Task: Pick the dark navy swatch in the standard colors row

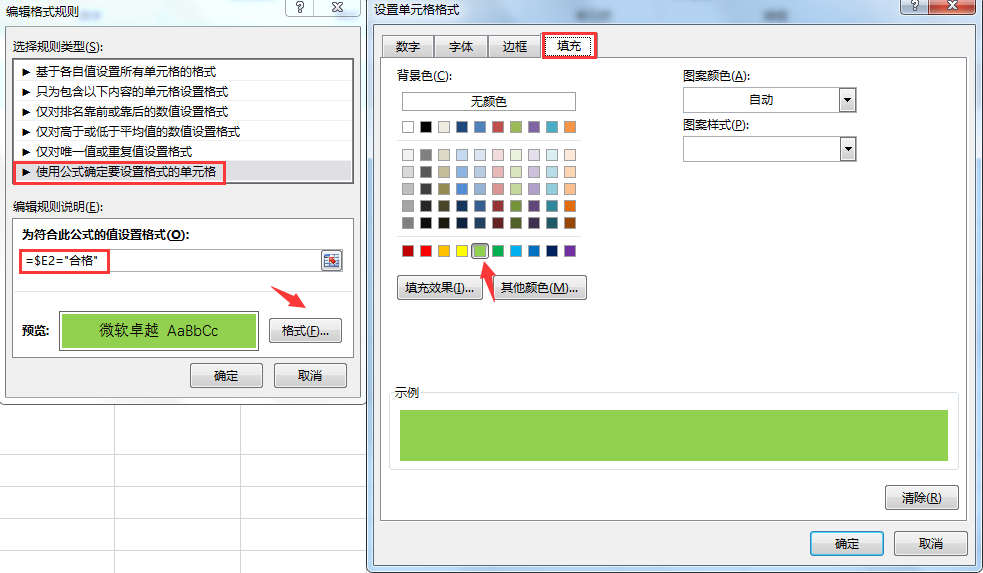Action: coord(552,251)
